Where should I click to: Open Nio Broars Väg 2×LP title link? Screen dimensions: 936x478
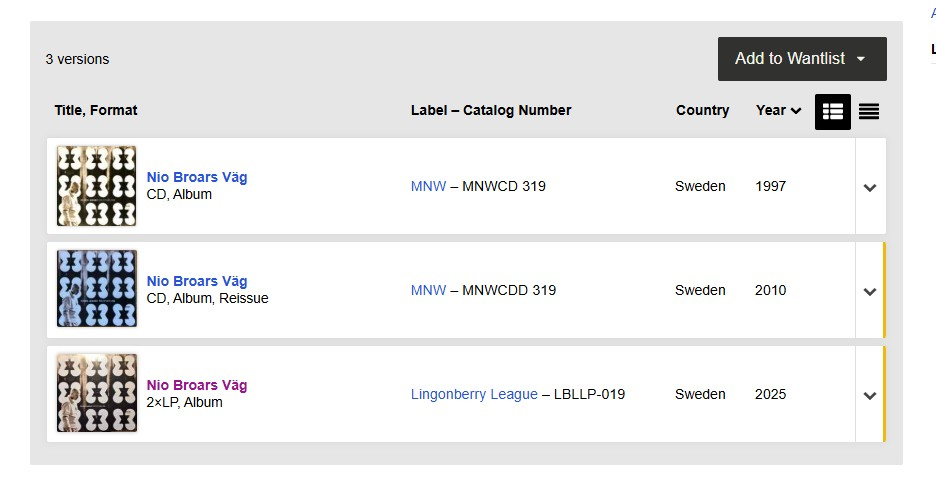point(197,385)
